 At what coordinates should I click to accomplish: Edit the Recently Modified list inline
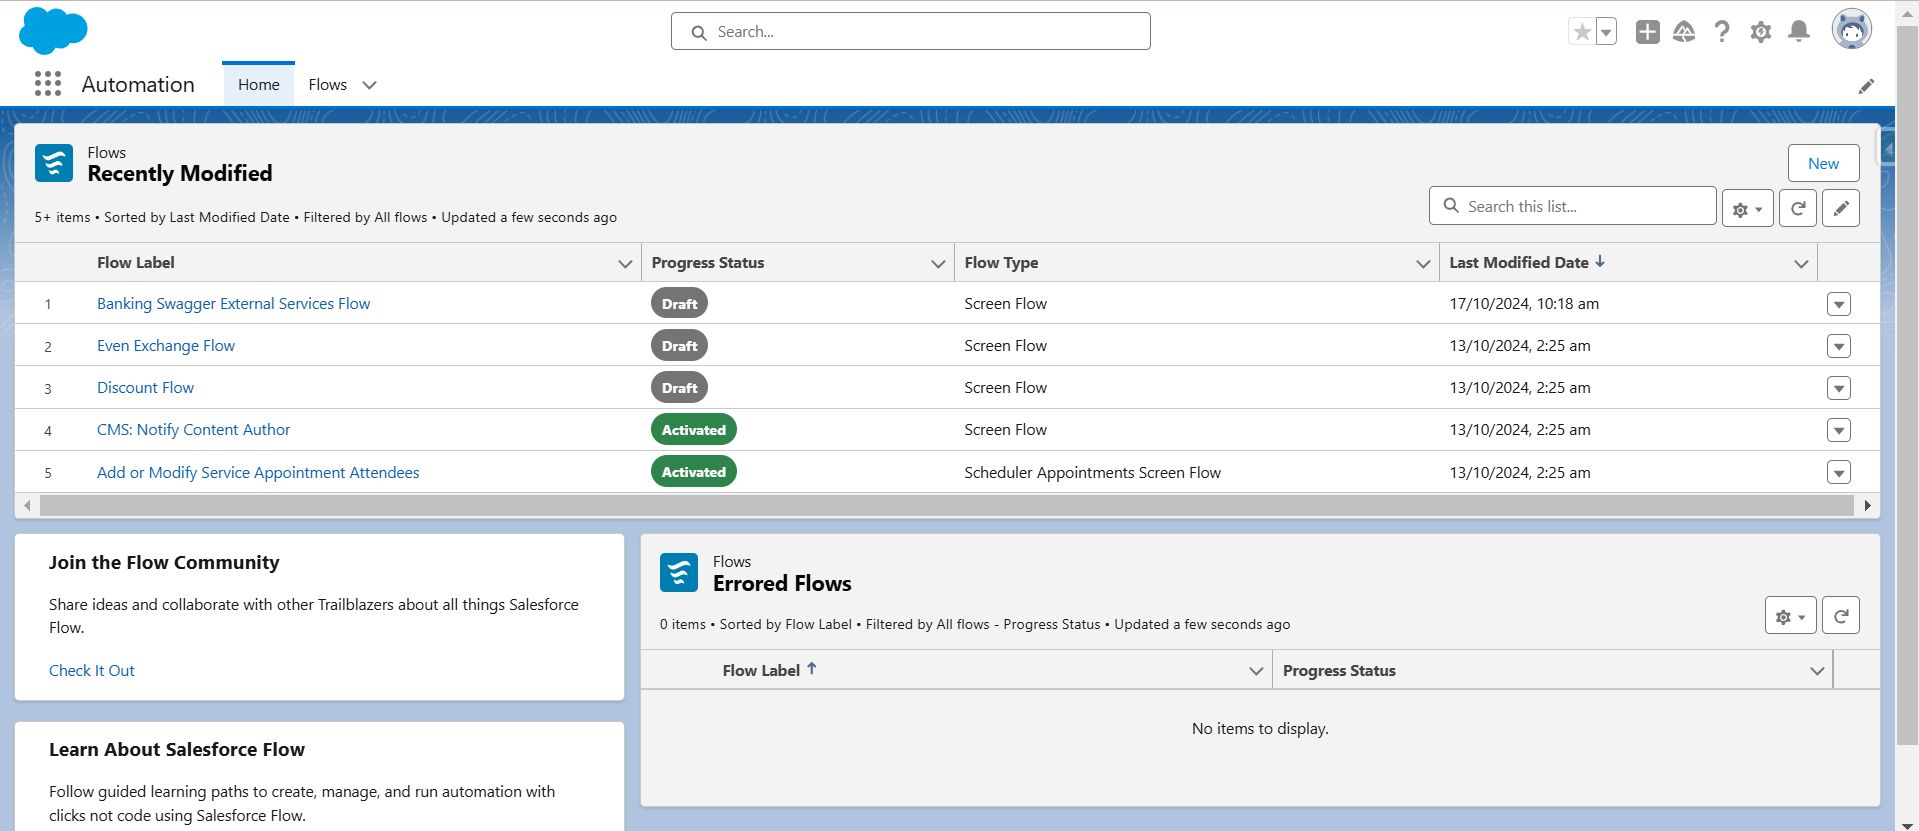(x=1841, y=208)
